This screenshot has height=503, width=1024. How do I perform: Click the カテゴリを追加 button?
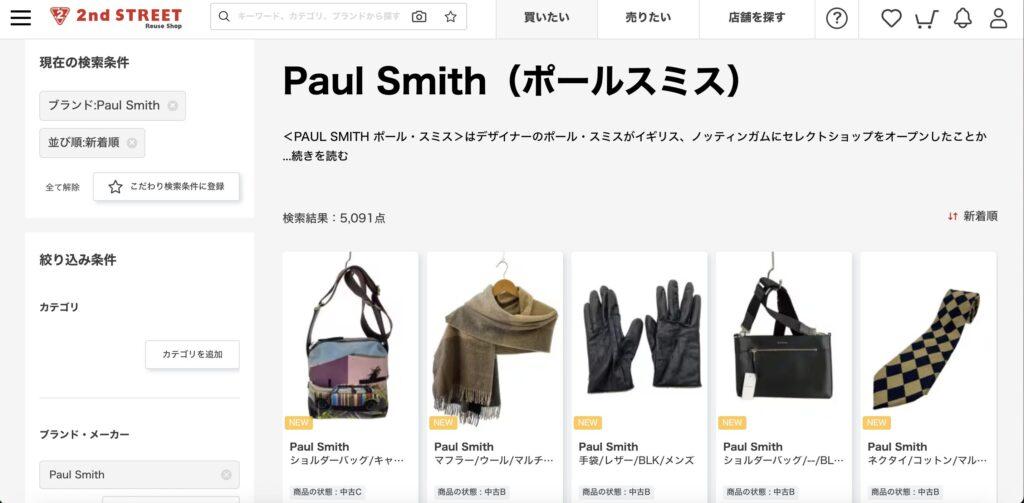point(193,355)
